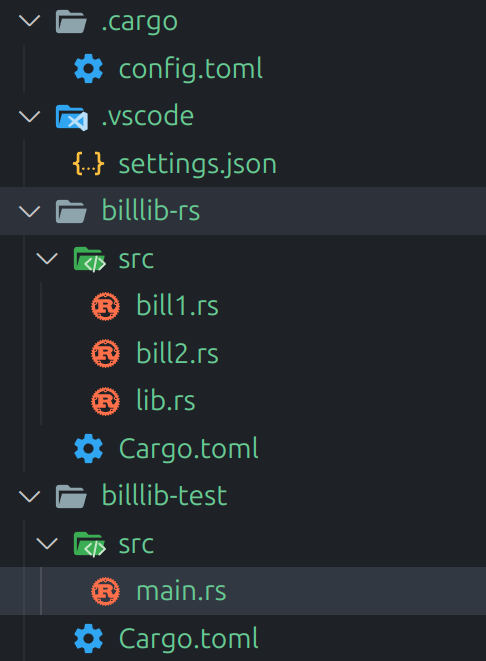The height and width of the screenshot is (661, 486).
Task: Click the Rust icon next to lib.rs
Action: (x=105, y=401)
